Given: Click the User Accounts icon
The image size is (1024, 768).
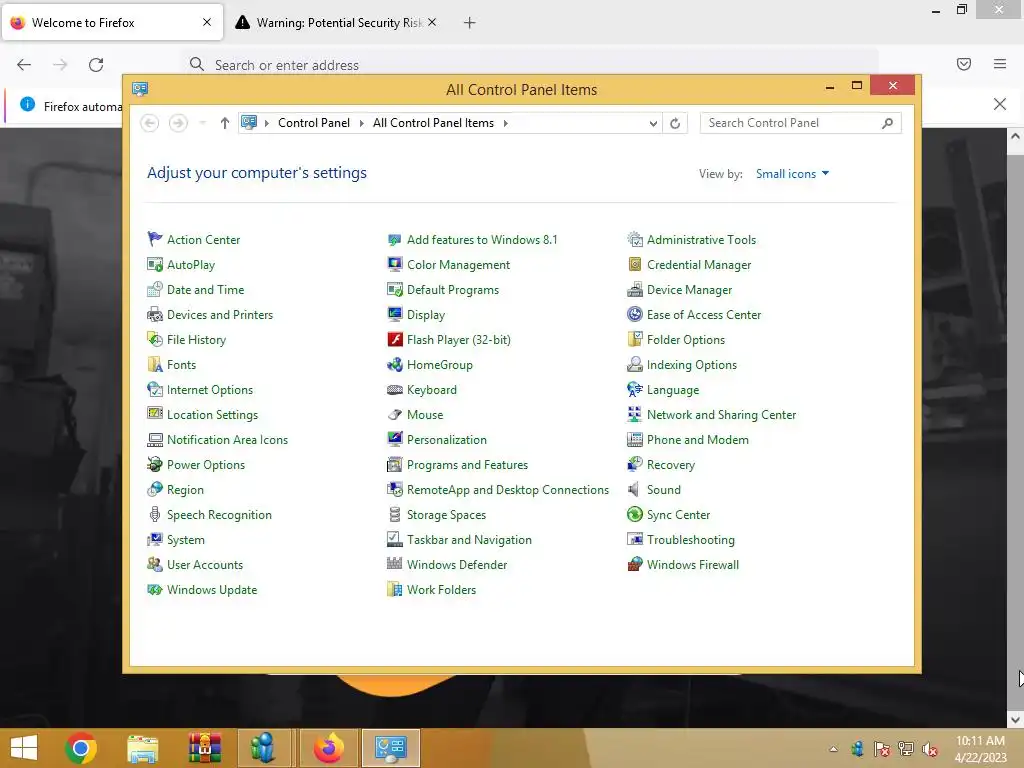Looking at the screenshot, I should [x=155, y=564].
